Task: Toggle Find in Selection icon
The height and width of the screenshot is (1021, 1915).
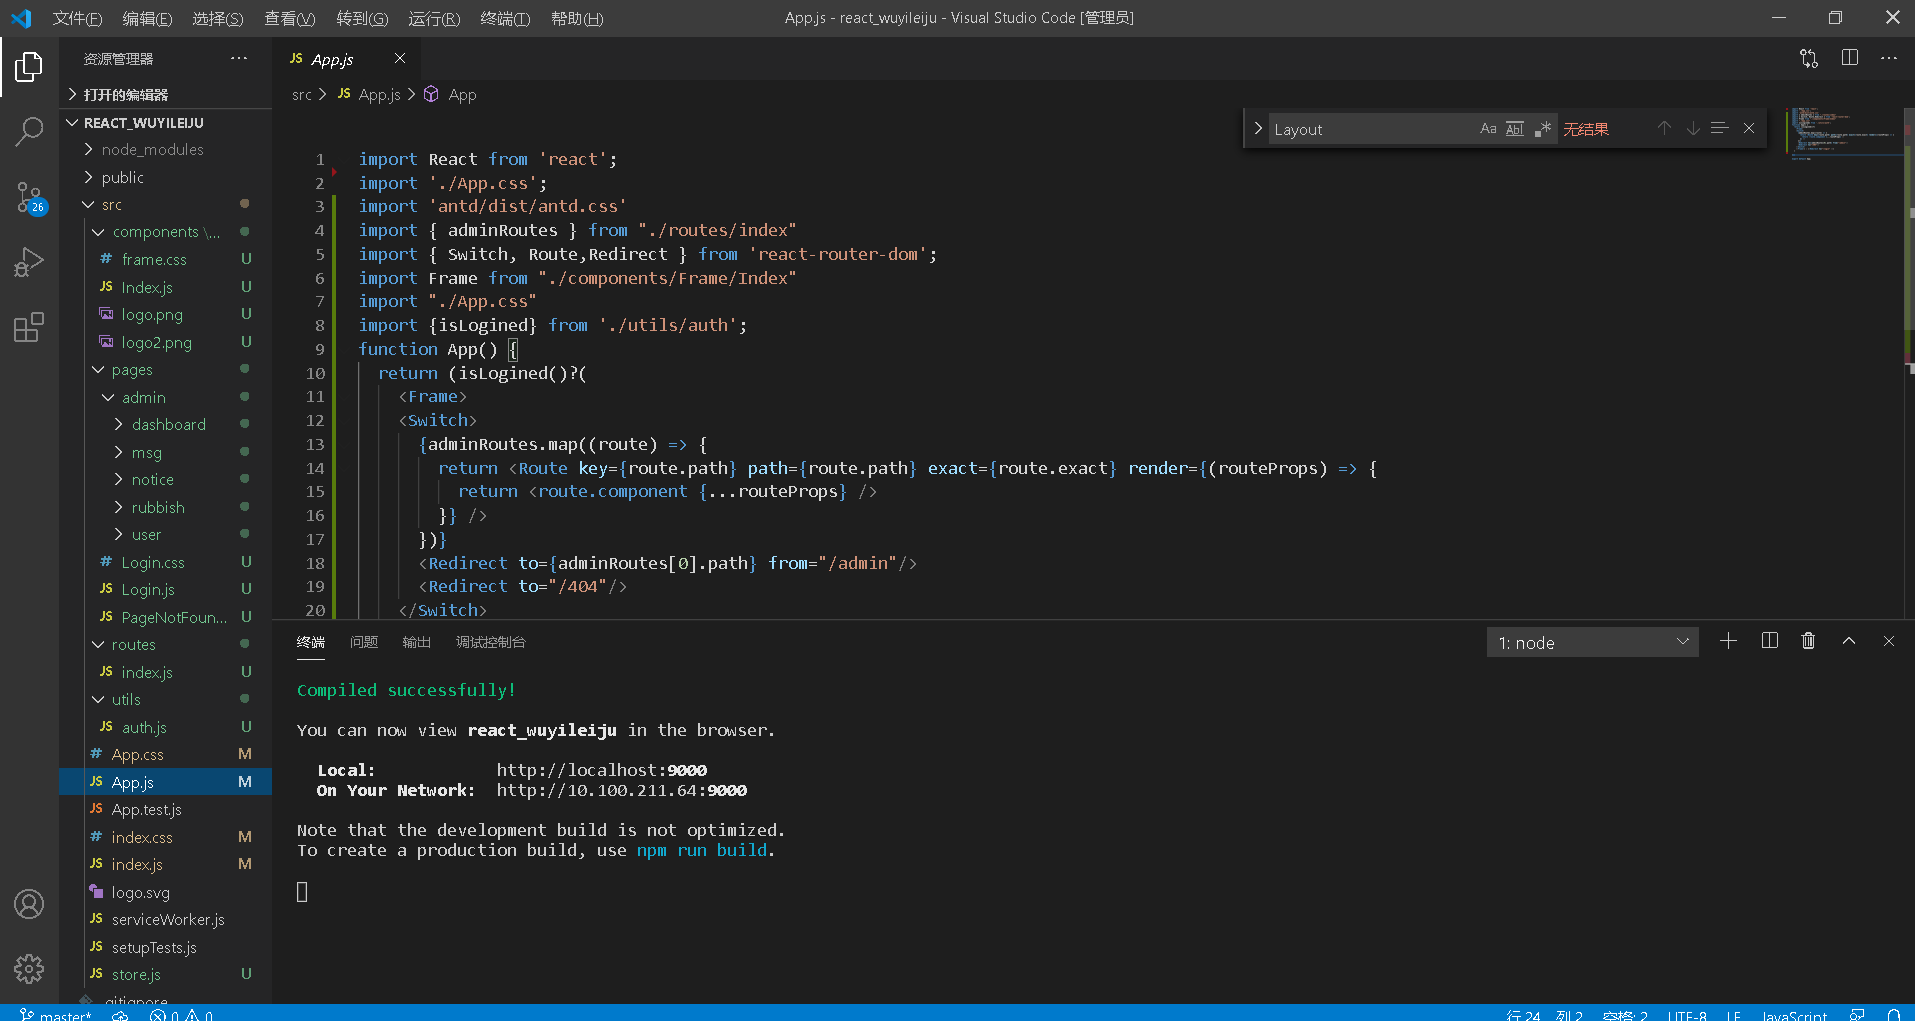Action: (x=1720, y=128)
